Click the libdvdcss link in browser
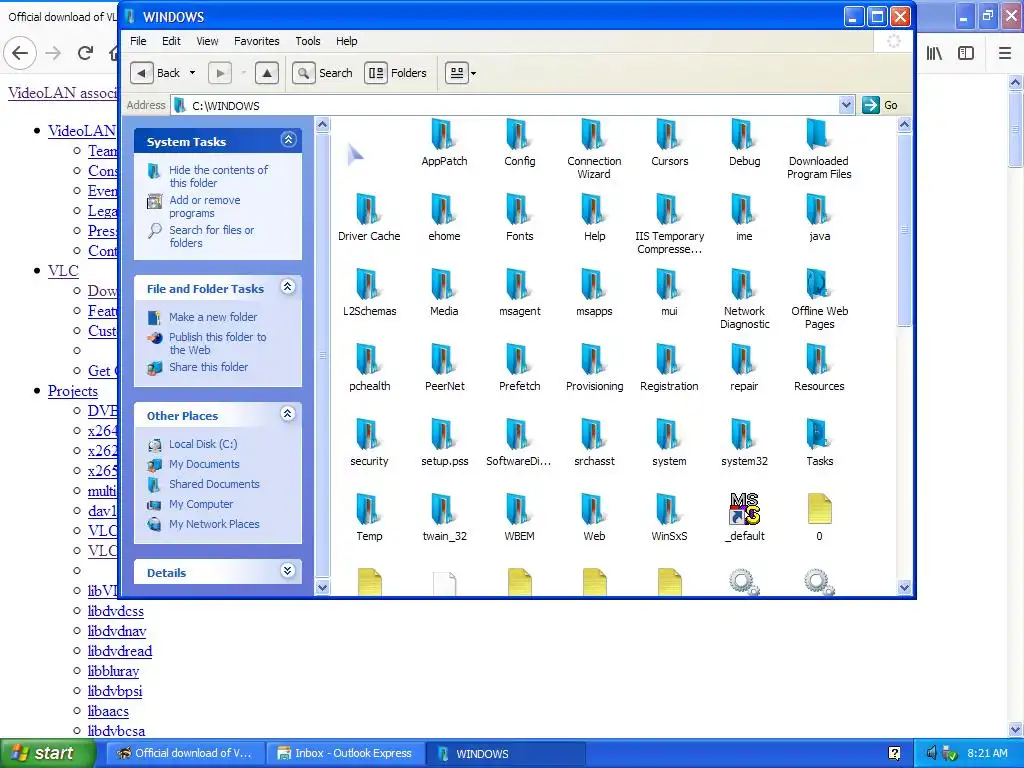Viewport: 1024px width, 768px height. [x=116, y=611]
